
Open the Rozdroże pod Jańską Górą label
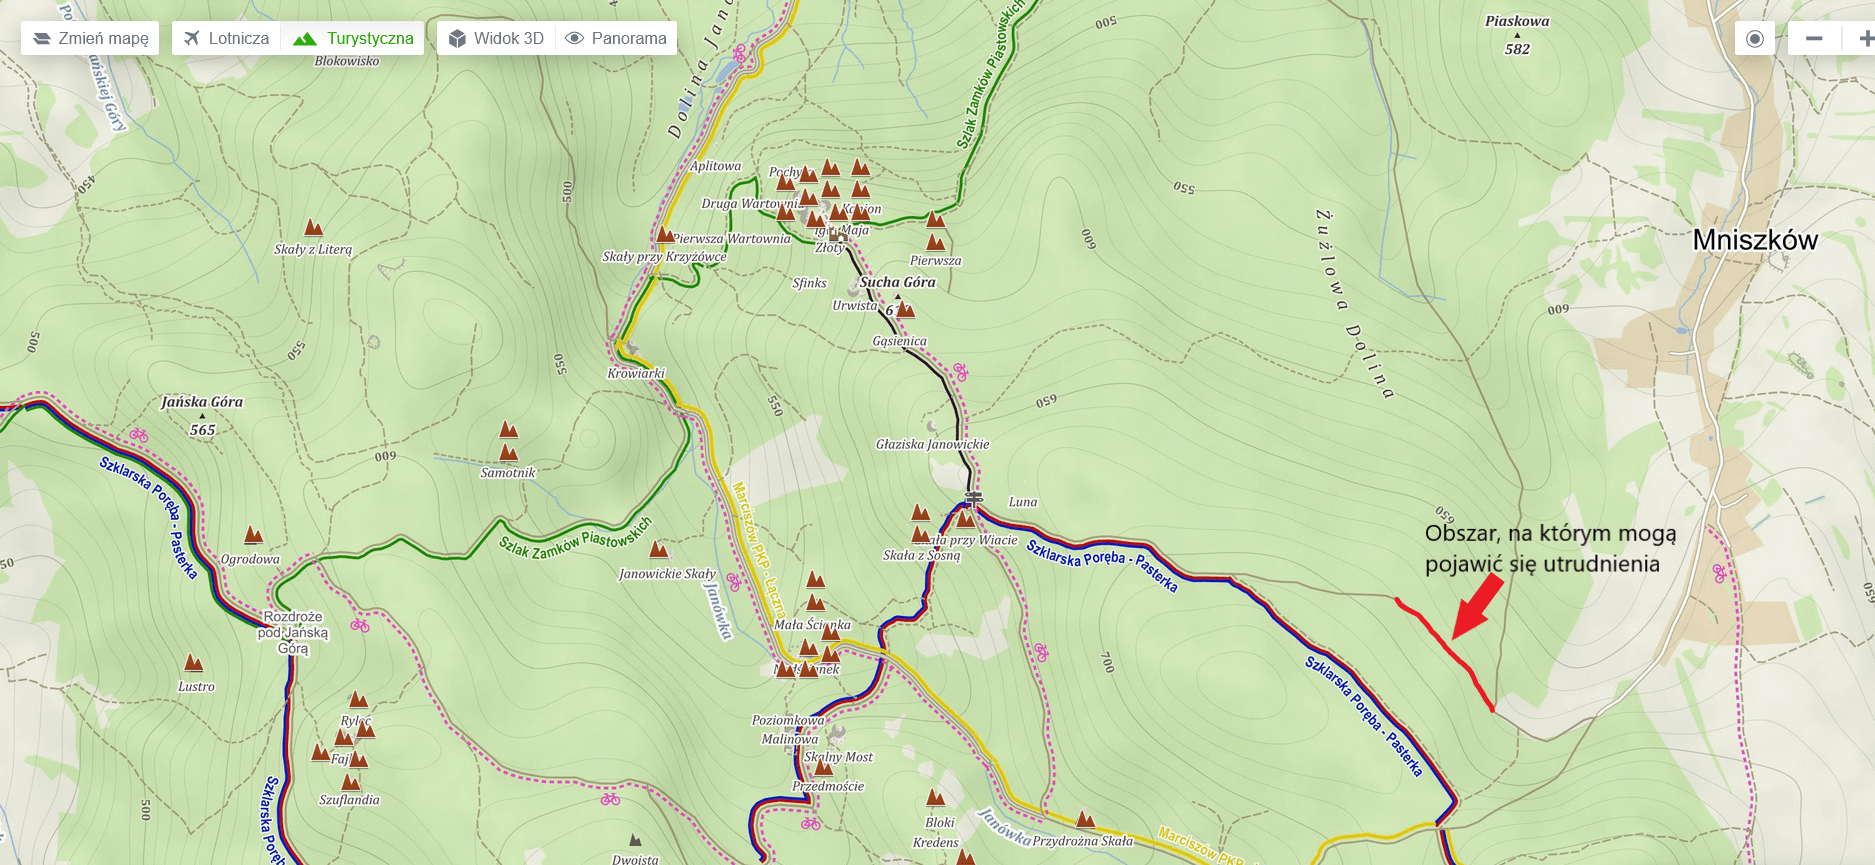coord(293,632)
